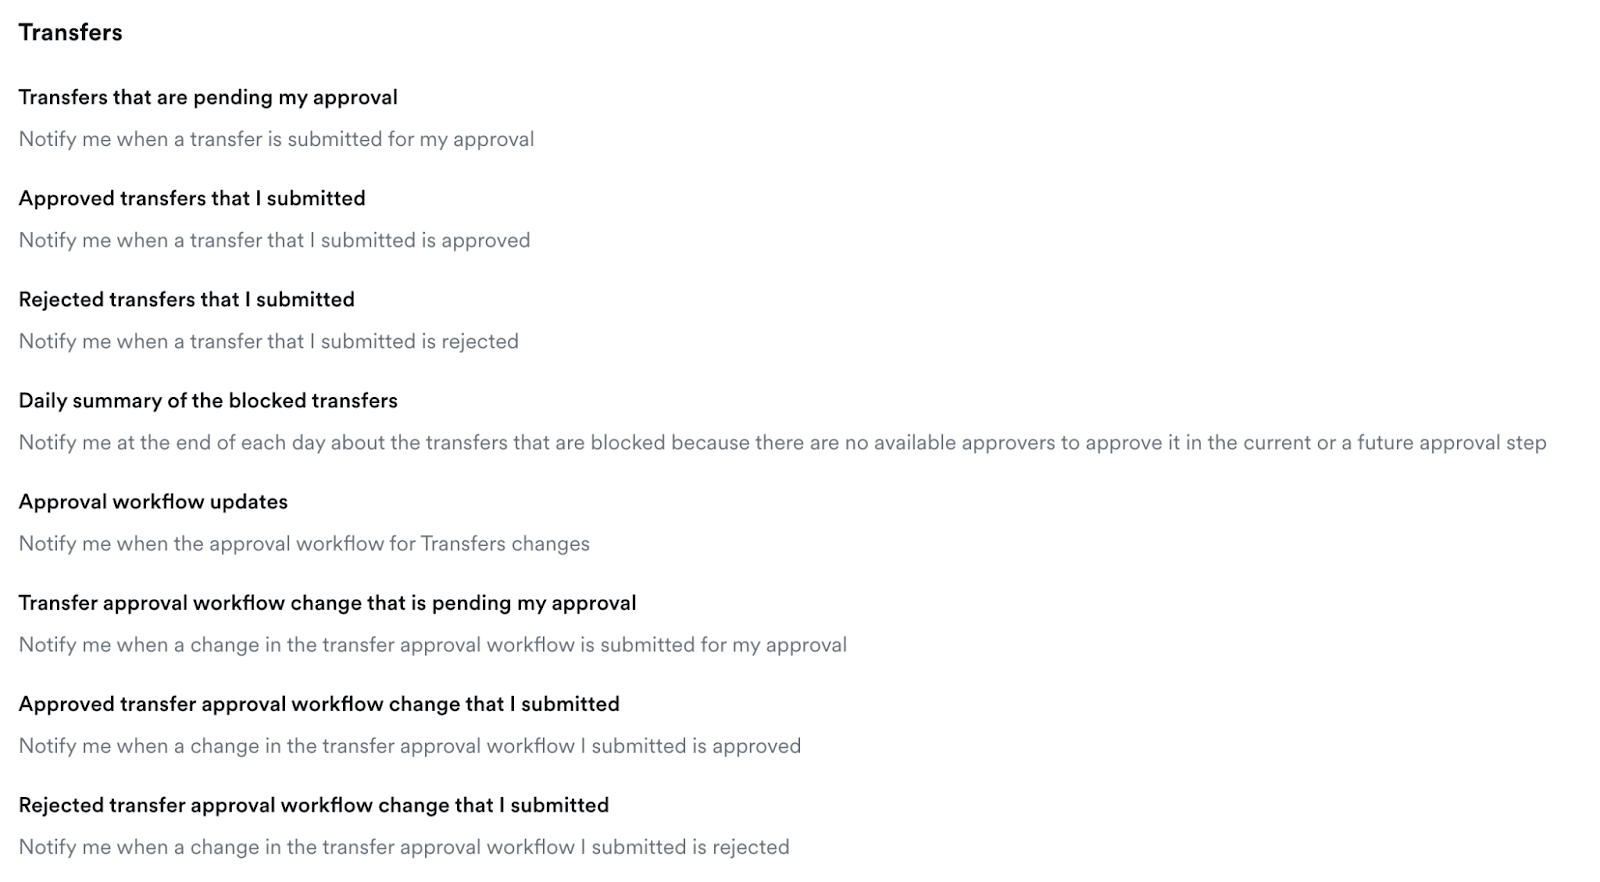
Task: Click description about submitted workflow change being approved
Action: tap(410, 745)
